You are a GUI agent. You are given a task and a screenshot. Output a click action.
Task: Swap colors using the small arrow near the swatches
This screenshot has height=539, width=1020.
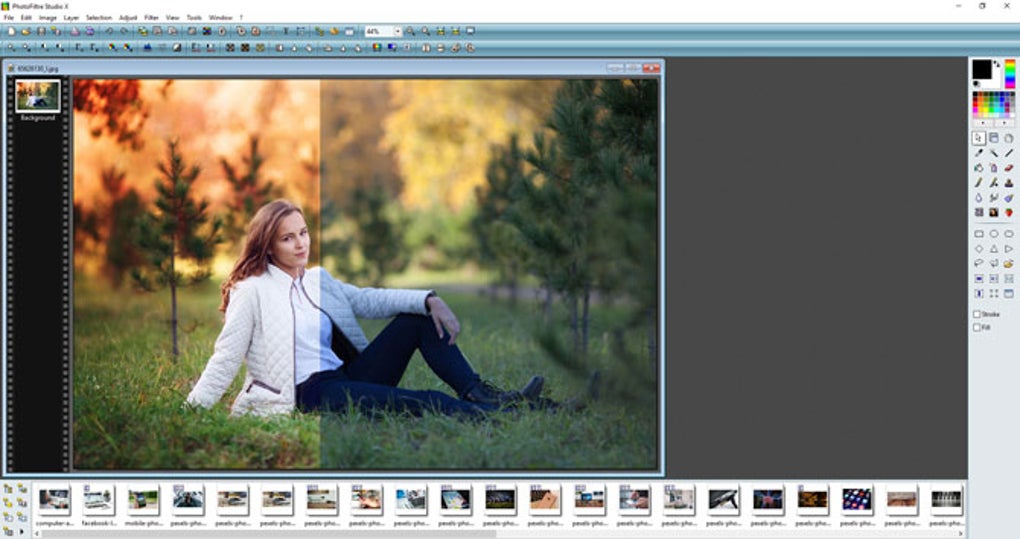coord(996,64)
